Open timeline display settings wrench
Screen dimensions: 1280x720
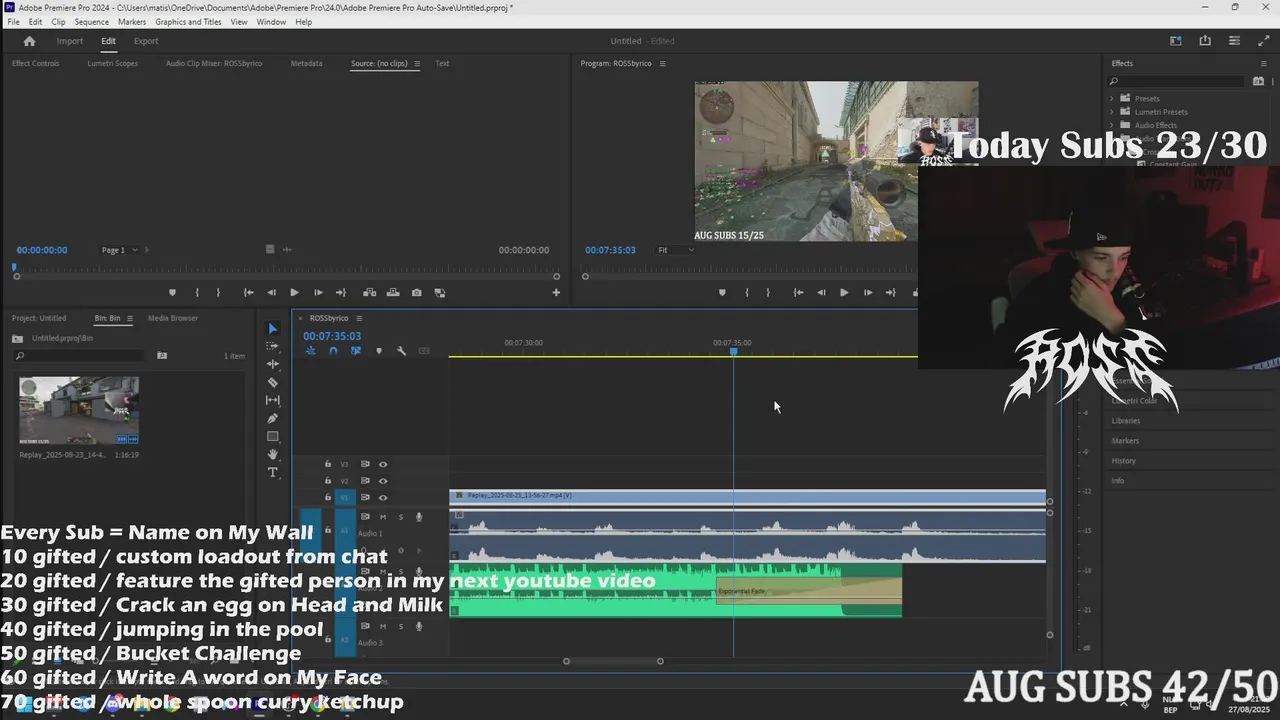(401, 351)
